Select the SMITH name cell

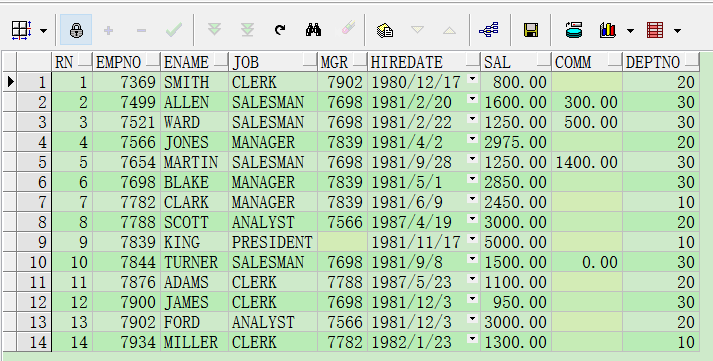(195, 82)
